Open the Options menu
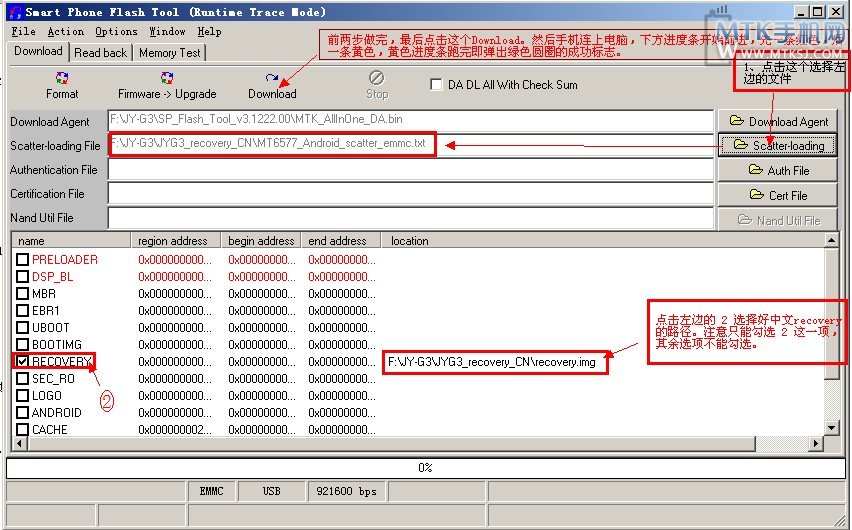 point(116,32)
